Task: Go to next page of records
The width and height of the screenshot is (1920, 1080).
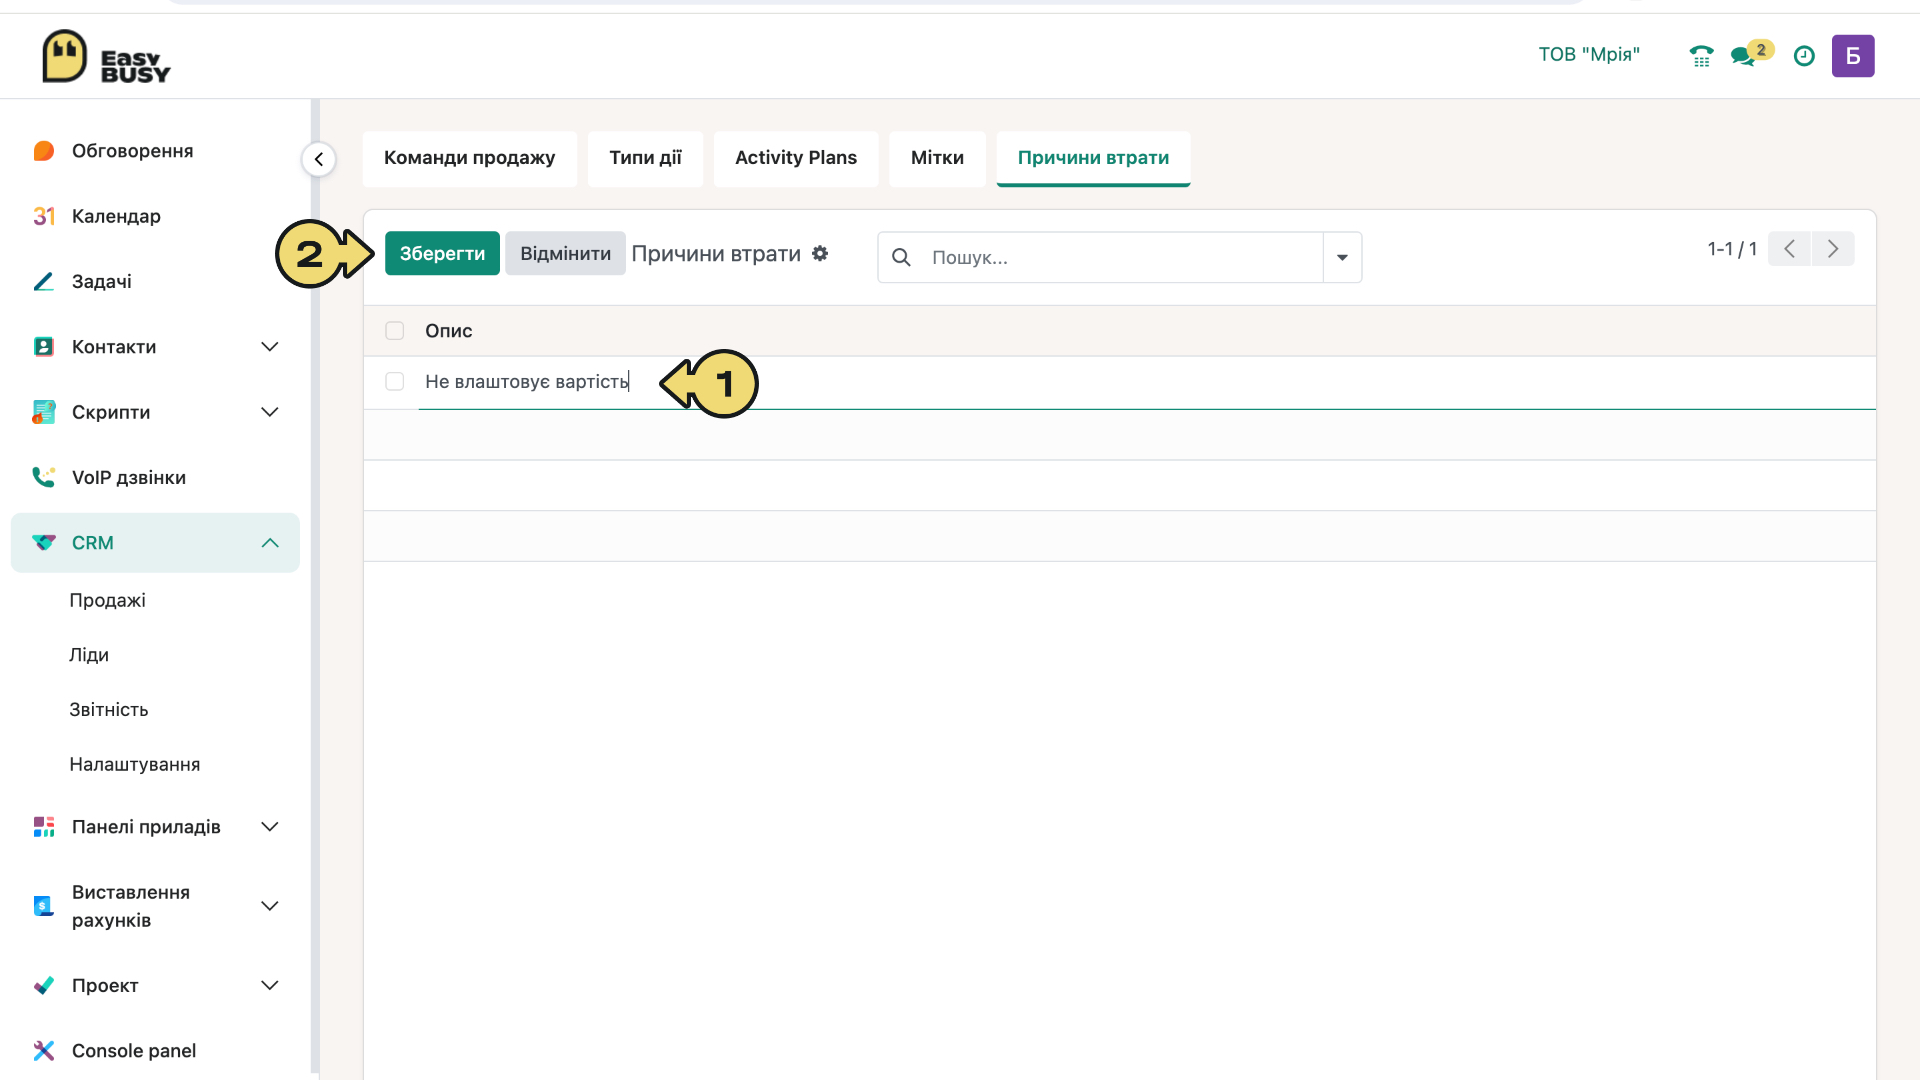Action: point(1833,249)
